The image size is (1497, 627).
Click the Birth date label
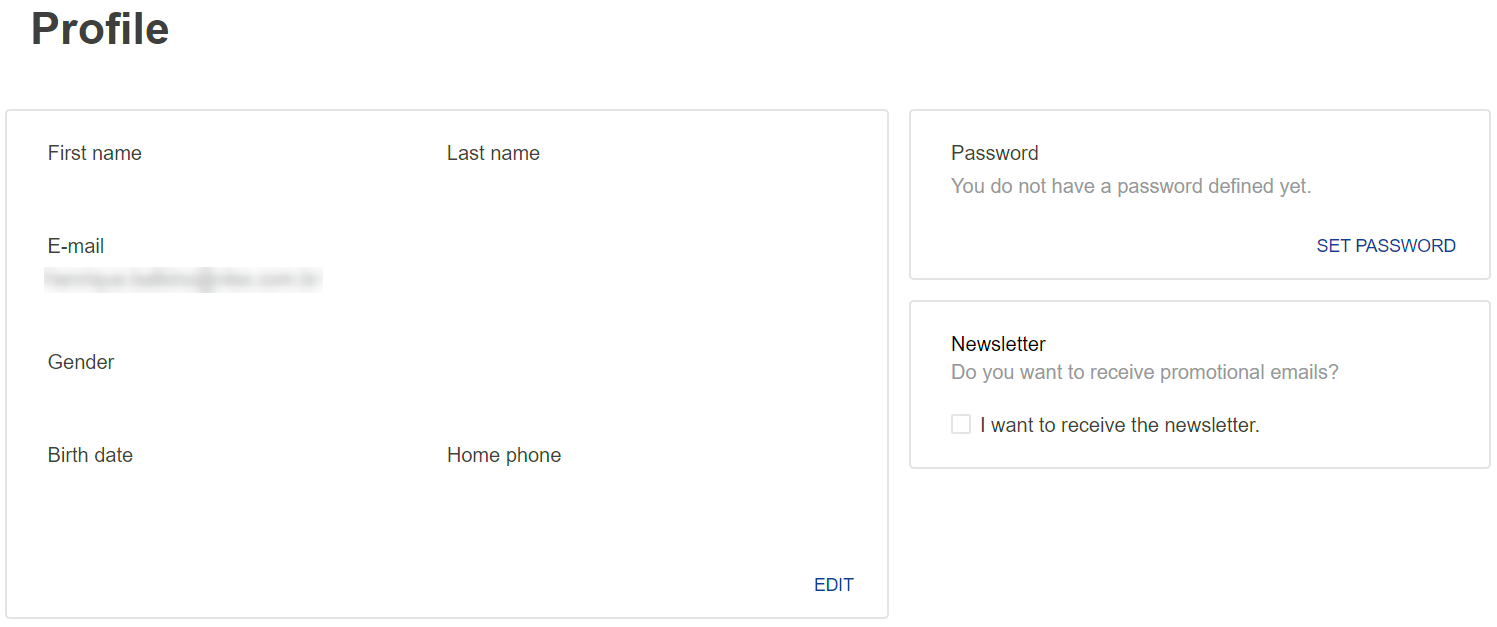point(90,455)
